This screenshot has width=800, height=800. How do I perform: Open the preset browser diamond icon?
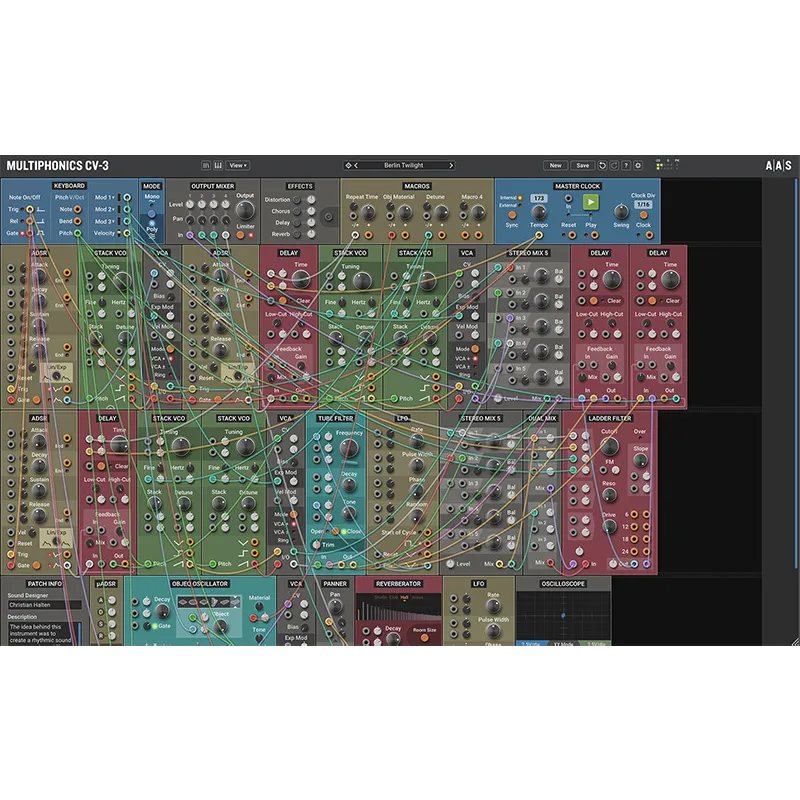coord(348,165)
